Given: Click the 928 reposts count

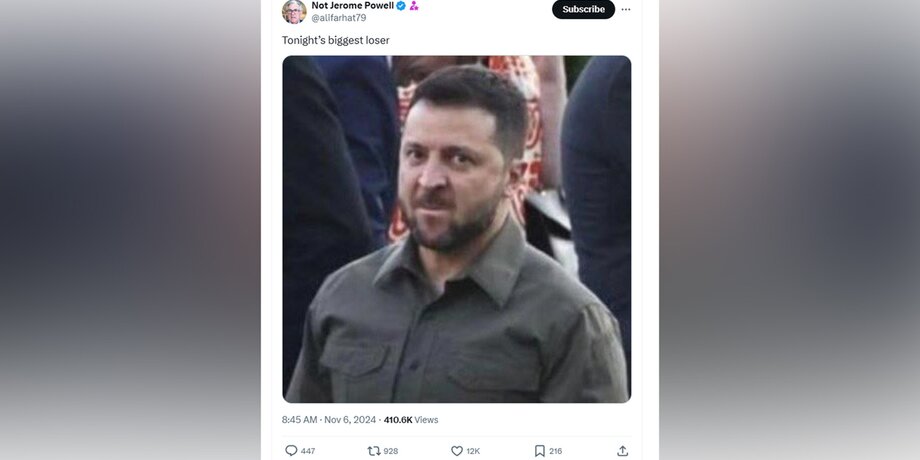Looking at the screenshot, I should point(390,451).
